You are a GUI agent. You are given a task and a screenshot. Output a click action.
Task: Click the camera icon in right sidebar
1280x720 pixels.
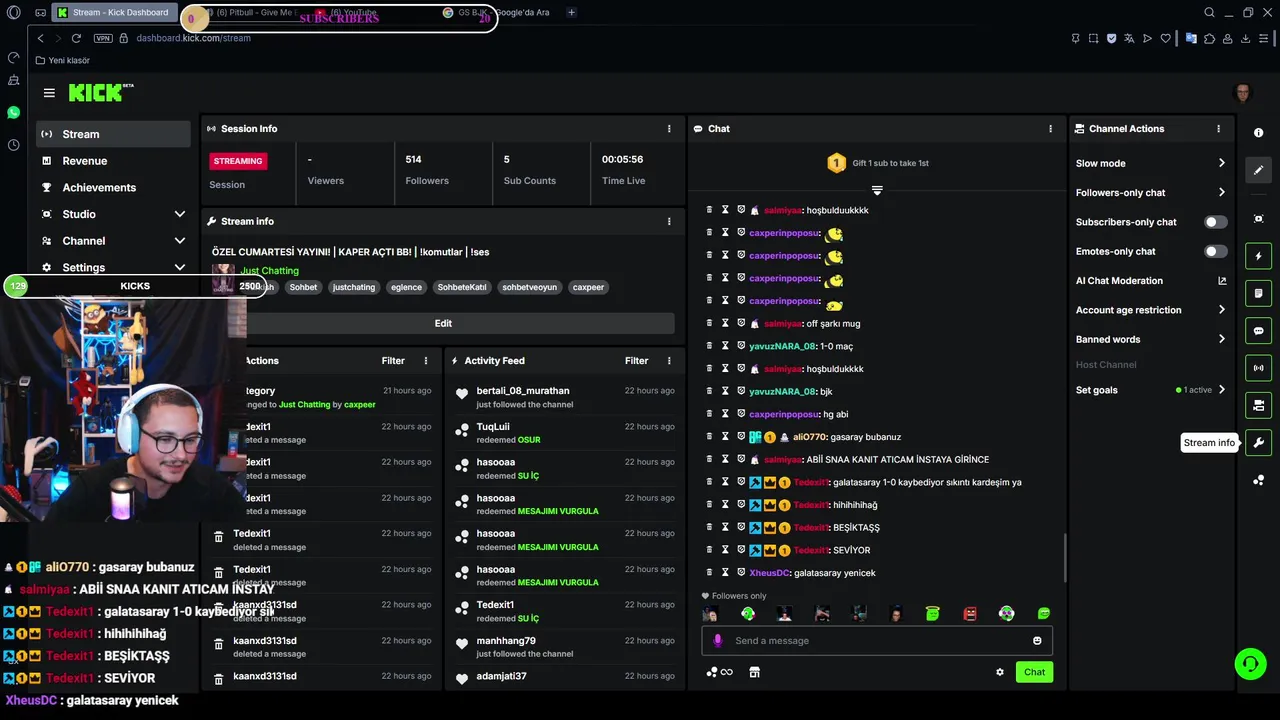1258,219
